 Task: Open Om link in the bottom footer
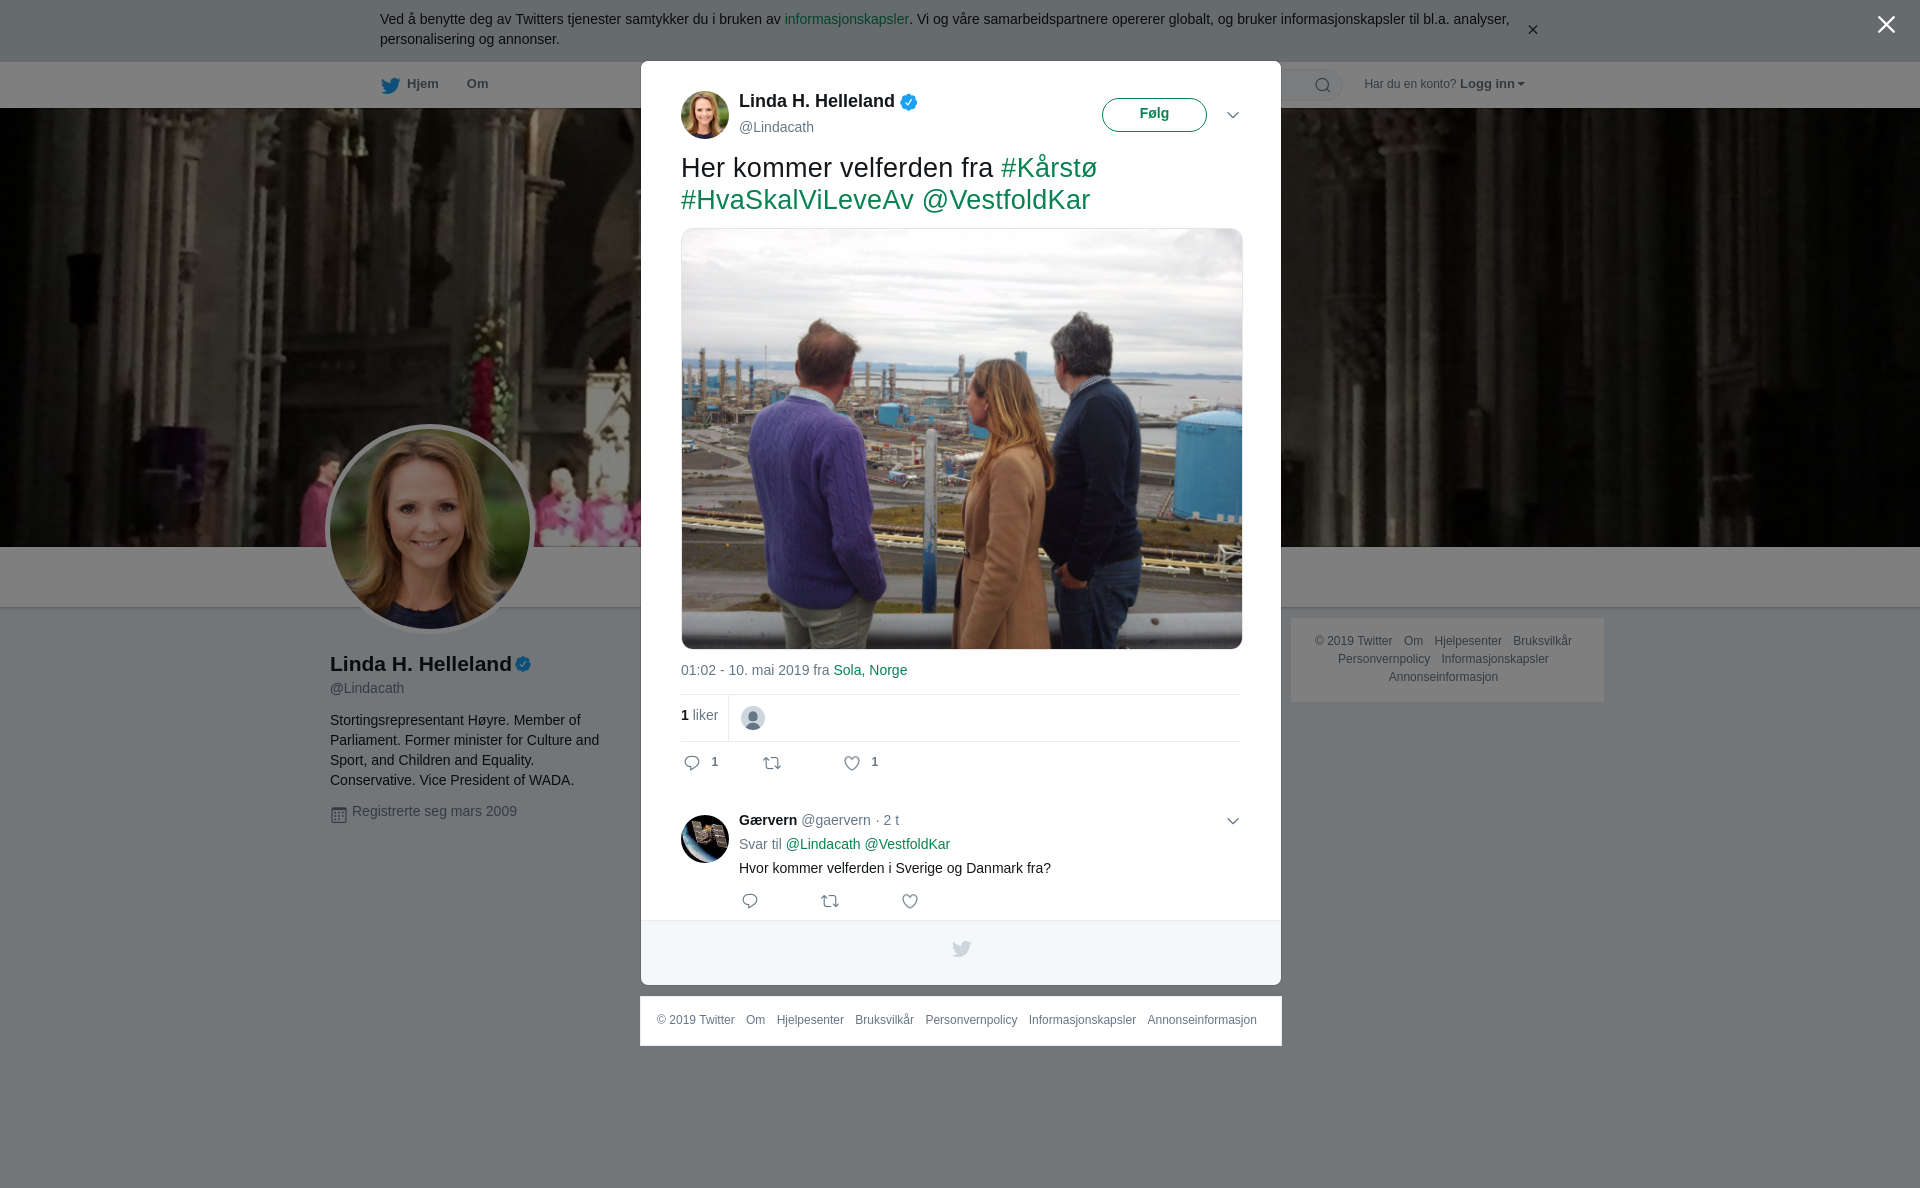pos(755,1020)
